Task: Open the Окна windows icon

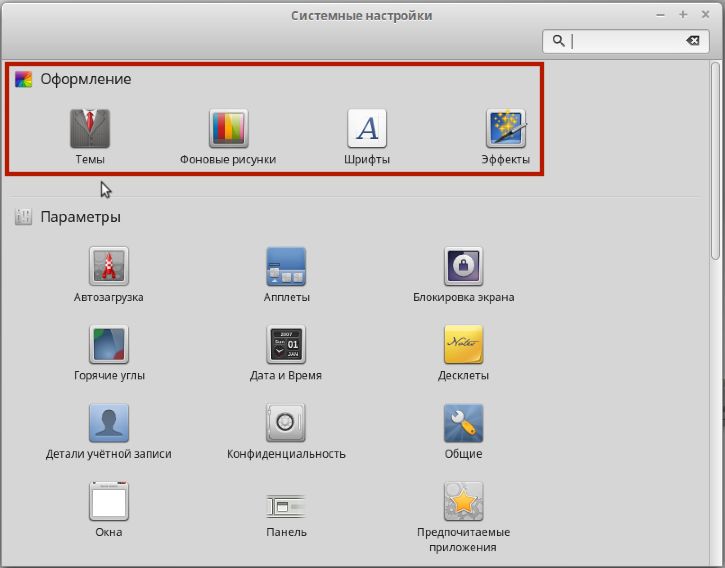Action: click(x=109, y=501)
